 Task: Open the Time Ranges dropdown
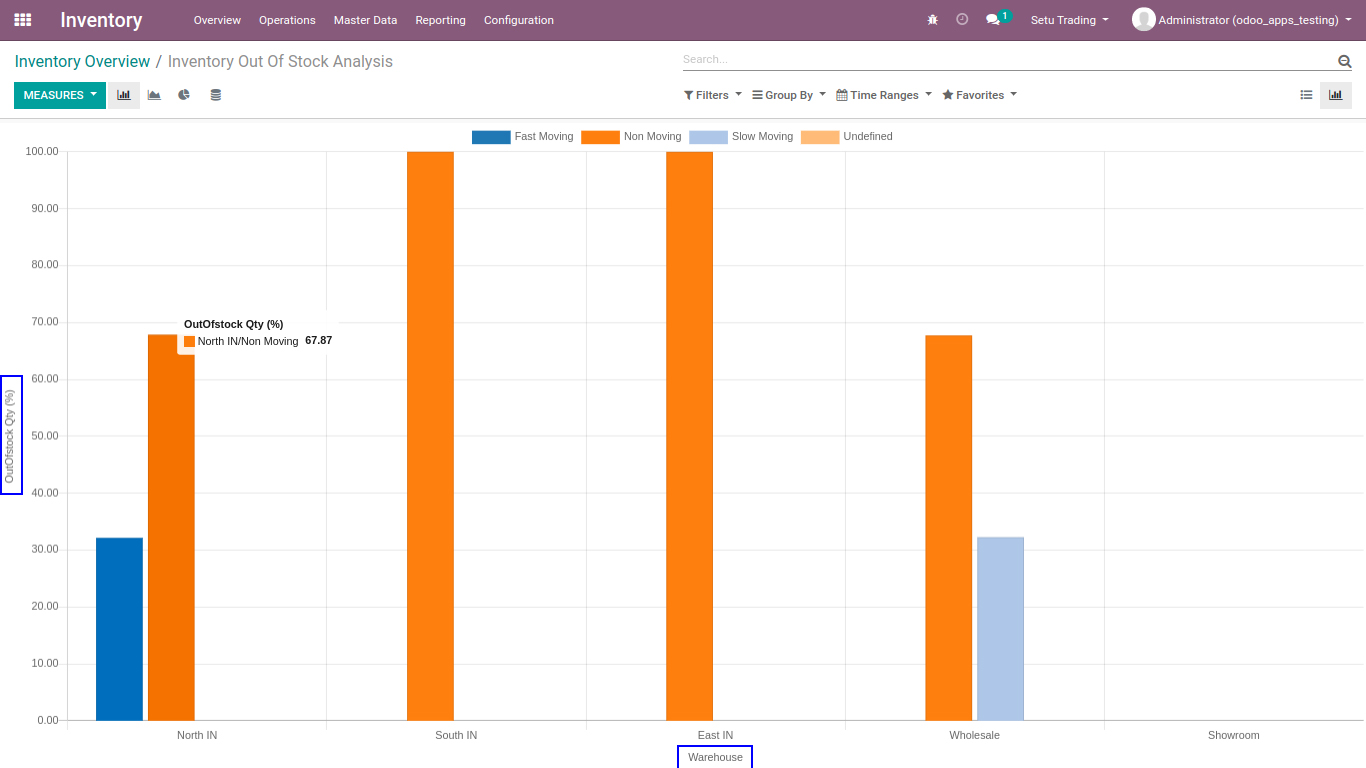tap(884, 95)
